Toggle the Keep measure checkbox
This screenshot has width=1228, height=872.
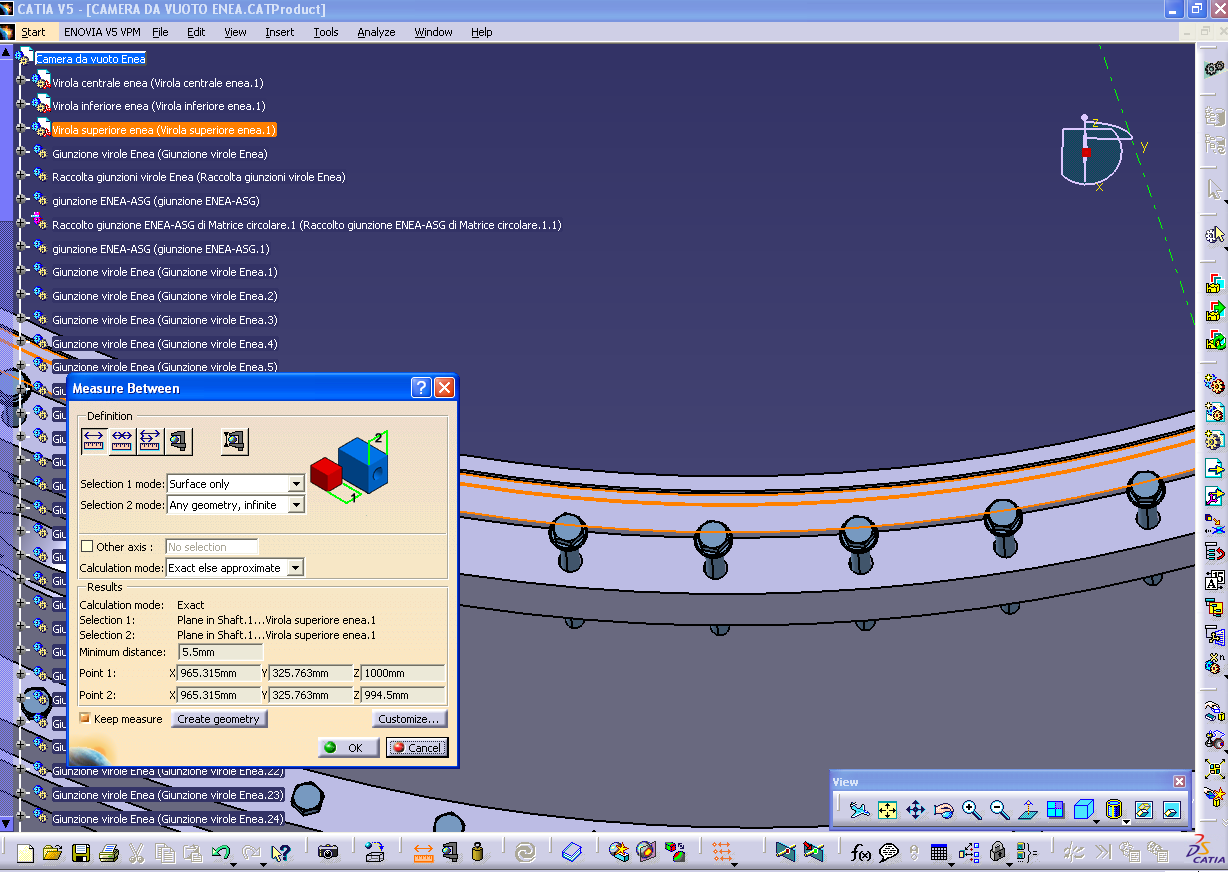click(x=85, y=718)
